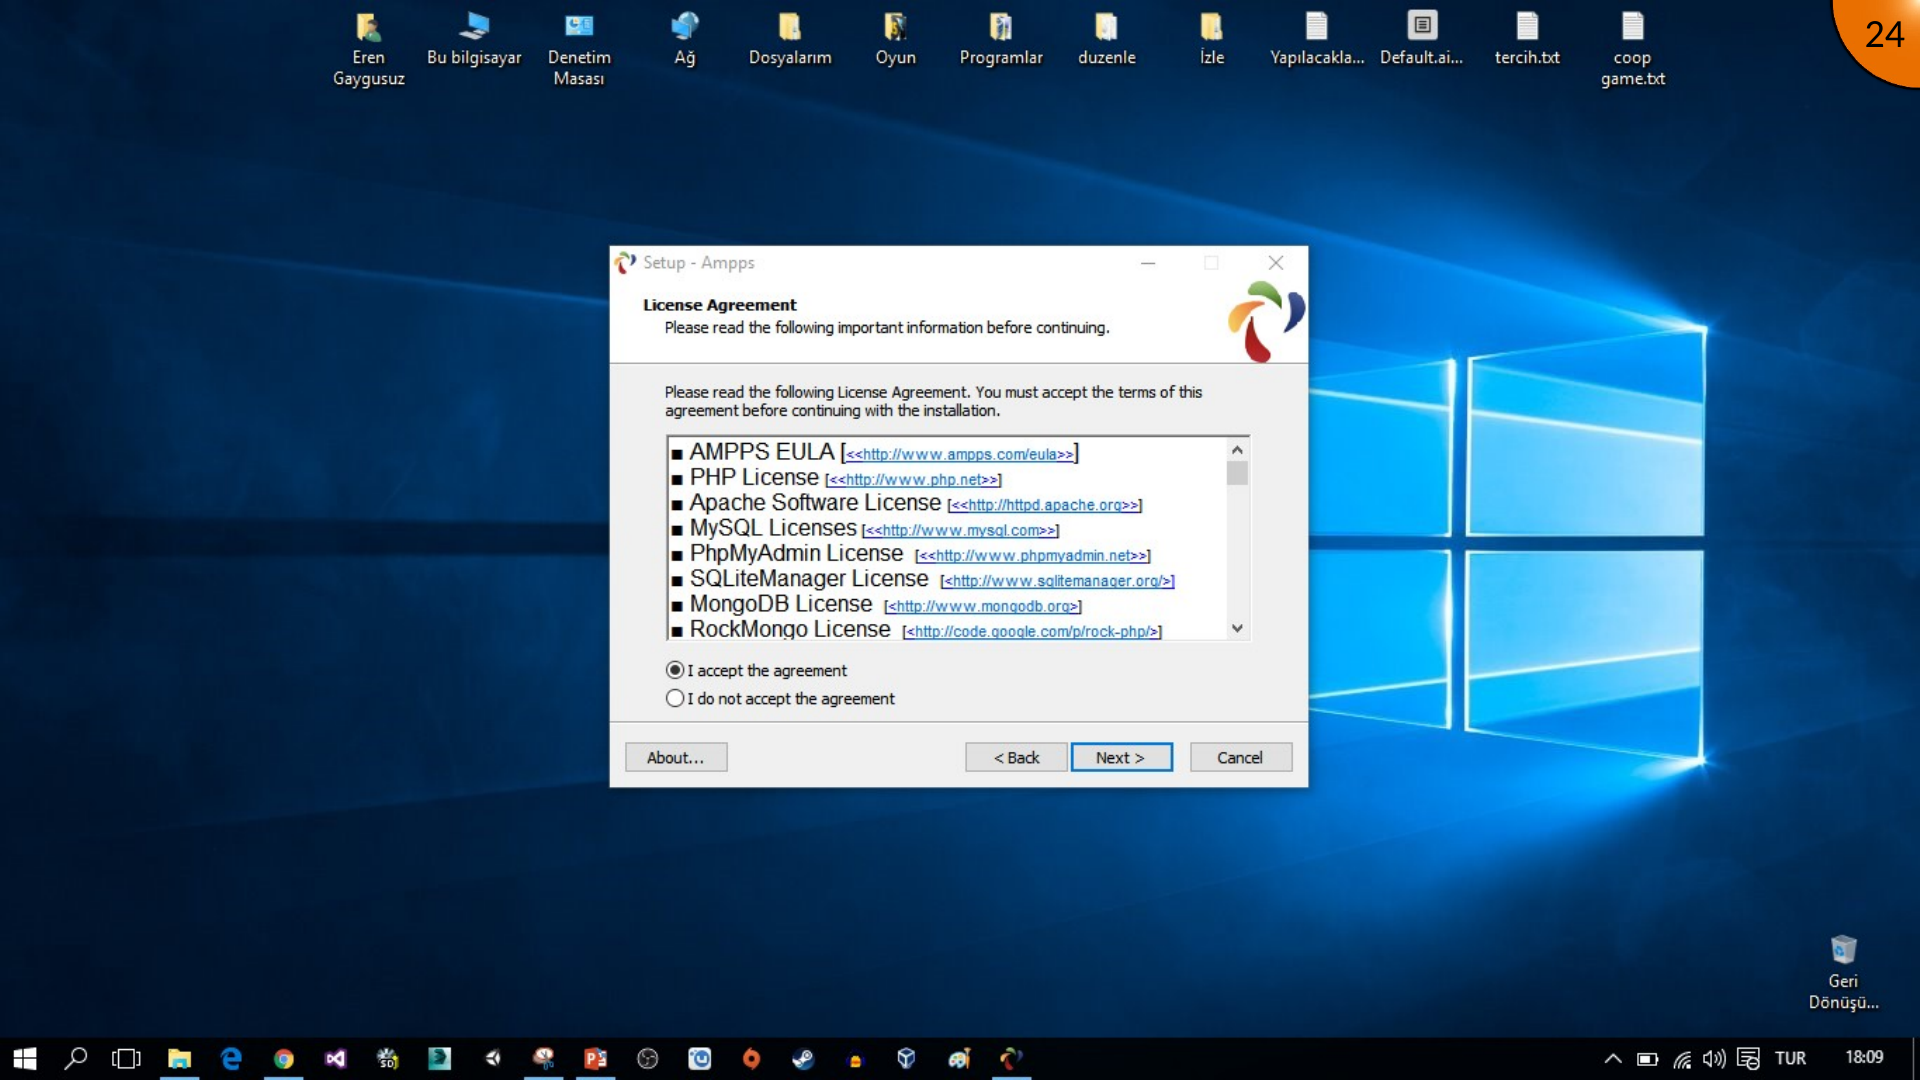Open the PHP License link
The height and width of the screenshot is (1080, 1921).
913,480
